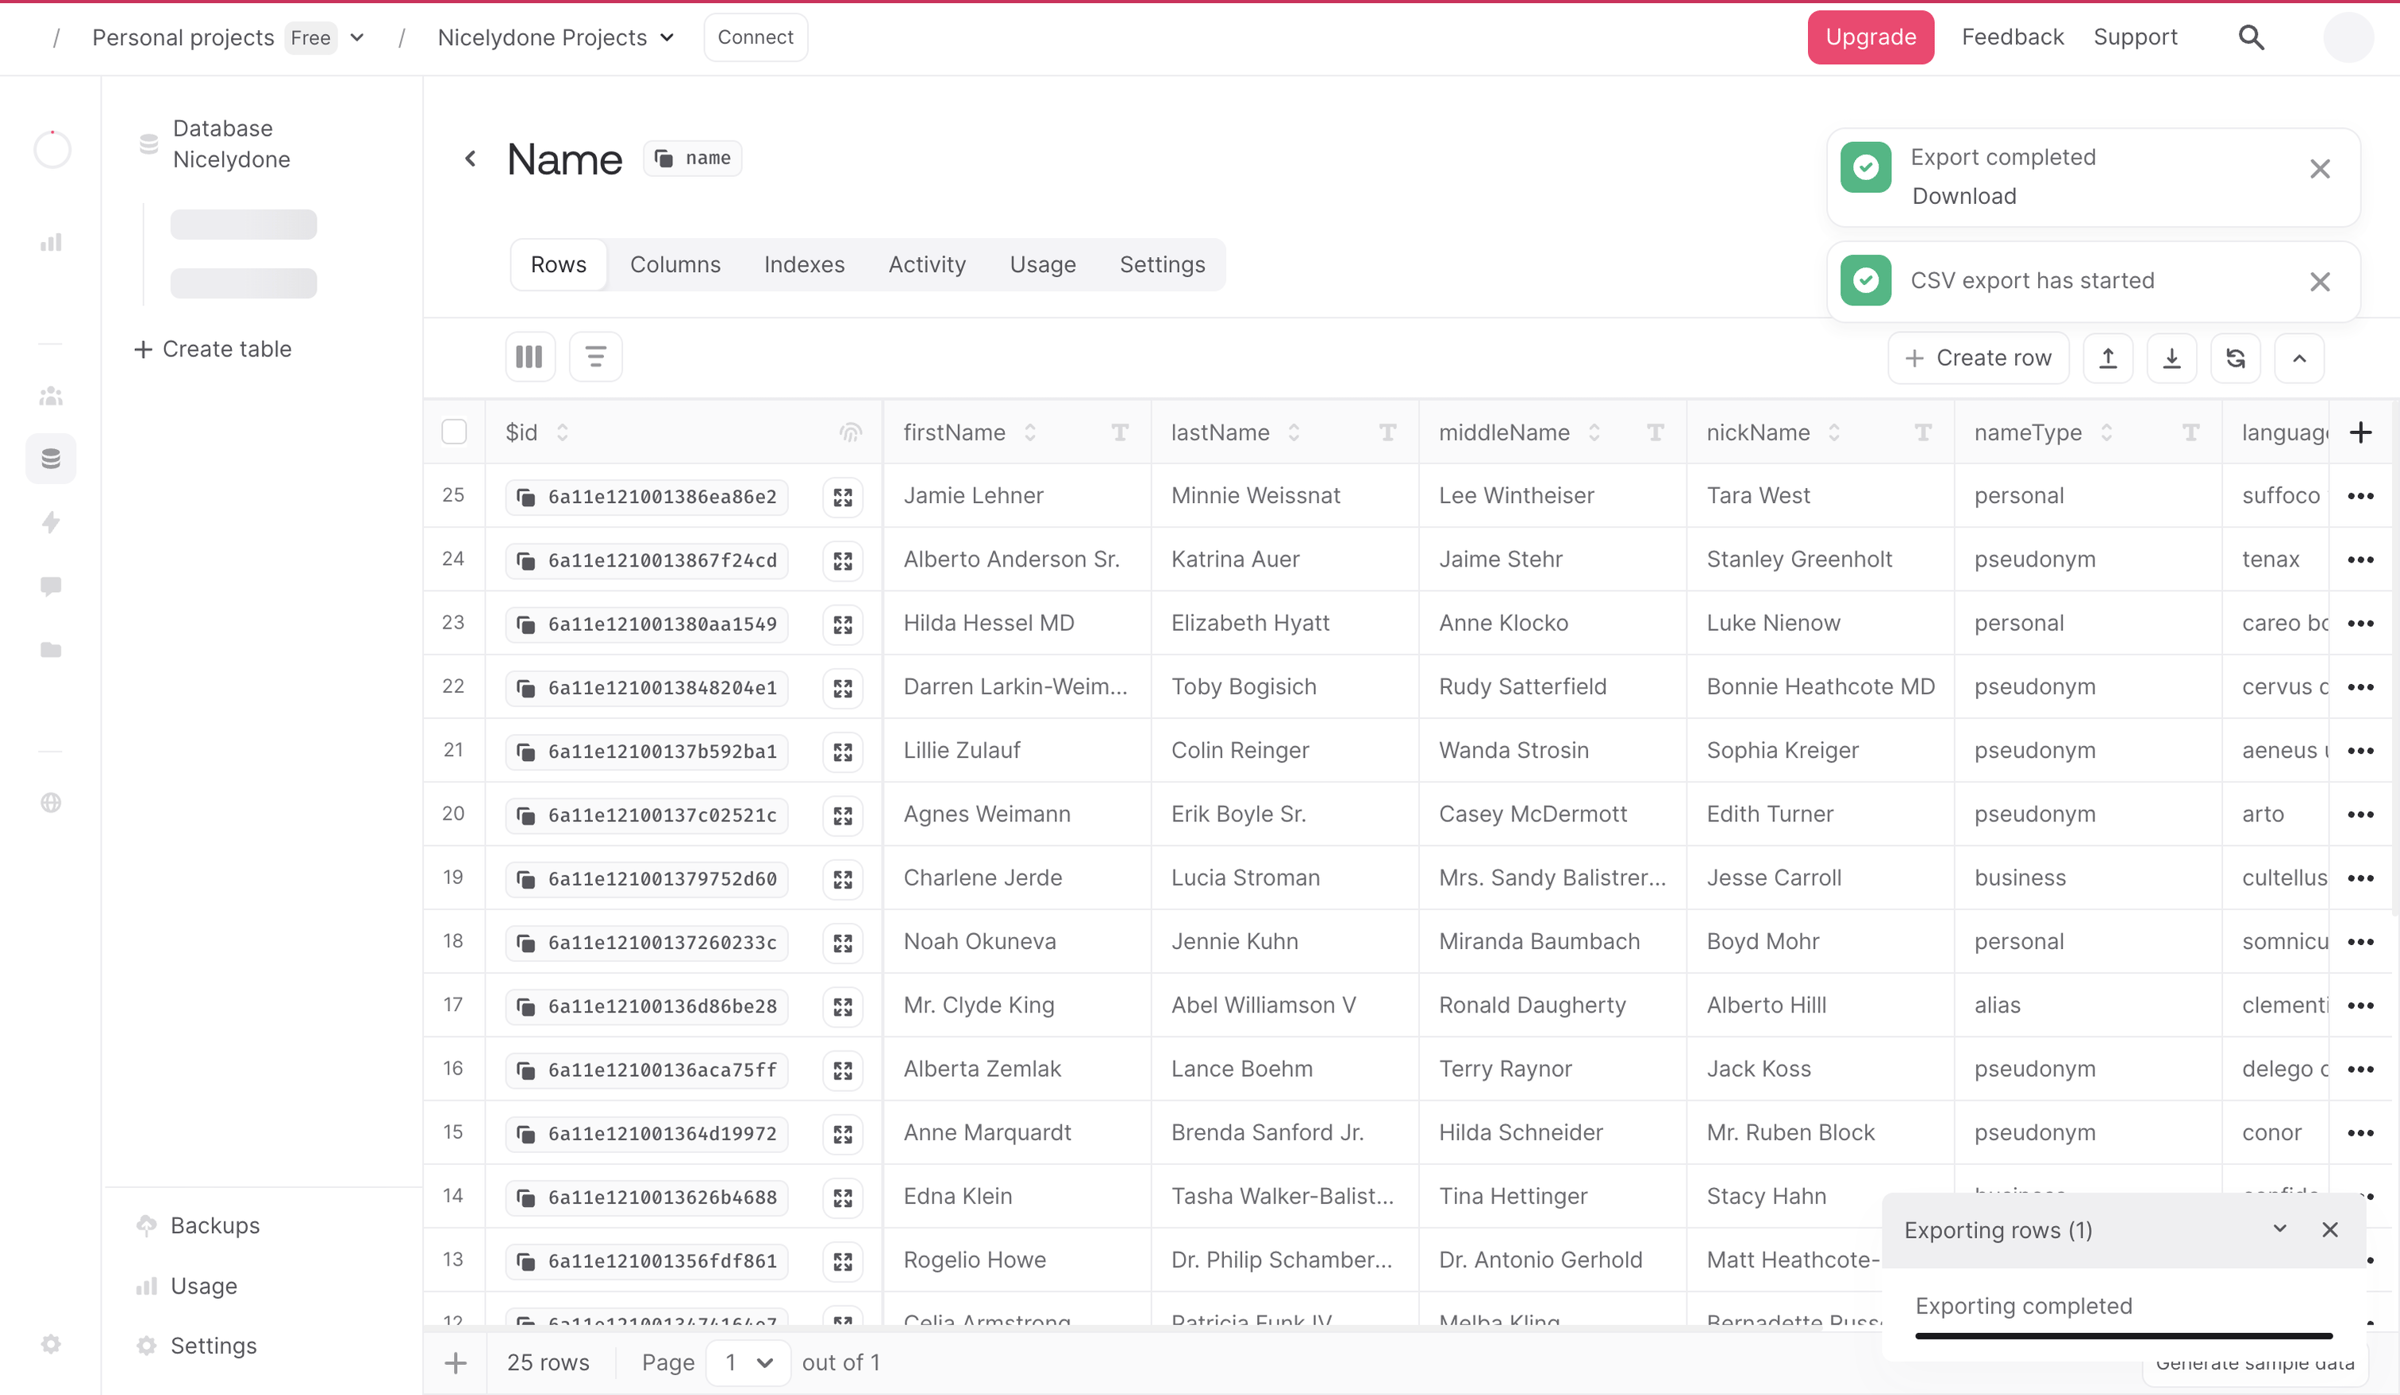Click the import upload arrow icon
Screen dimensions: 2400x1395
click(2108, 358)
